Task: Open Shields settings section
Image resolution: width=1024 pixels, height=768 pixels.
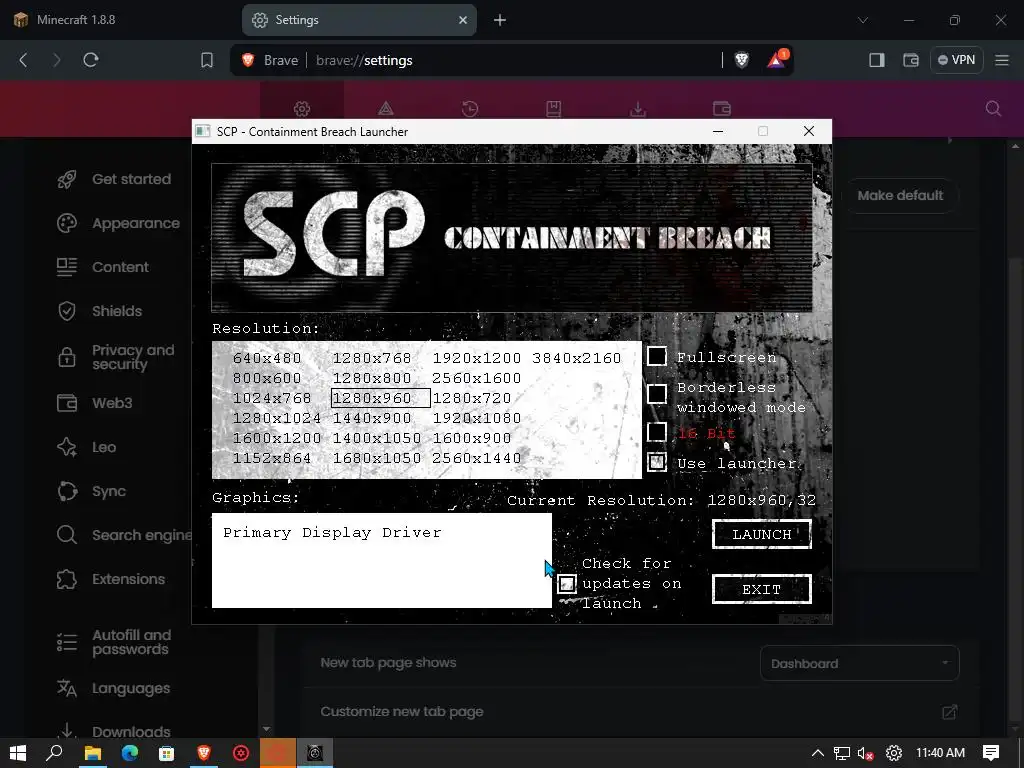Action: pyautogui.click(x=100, y=311)
